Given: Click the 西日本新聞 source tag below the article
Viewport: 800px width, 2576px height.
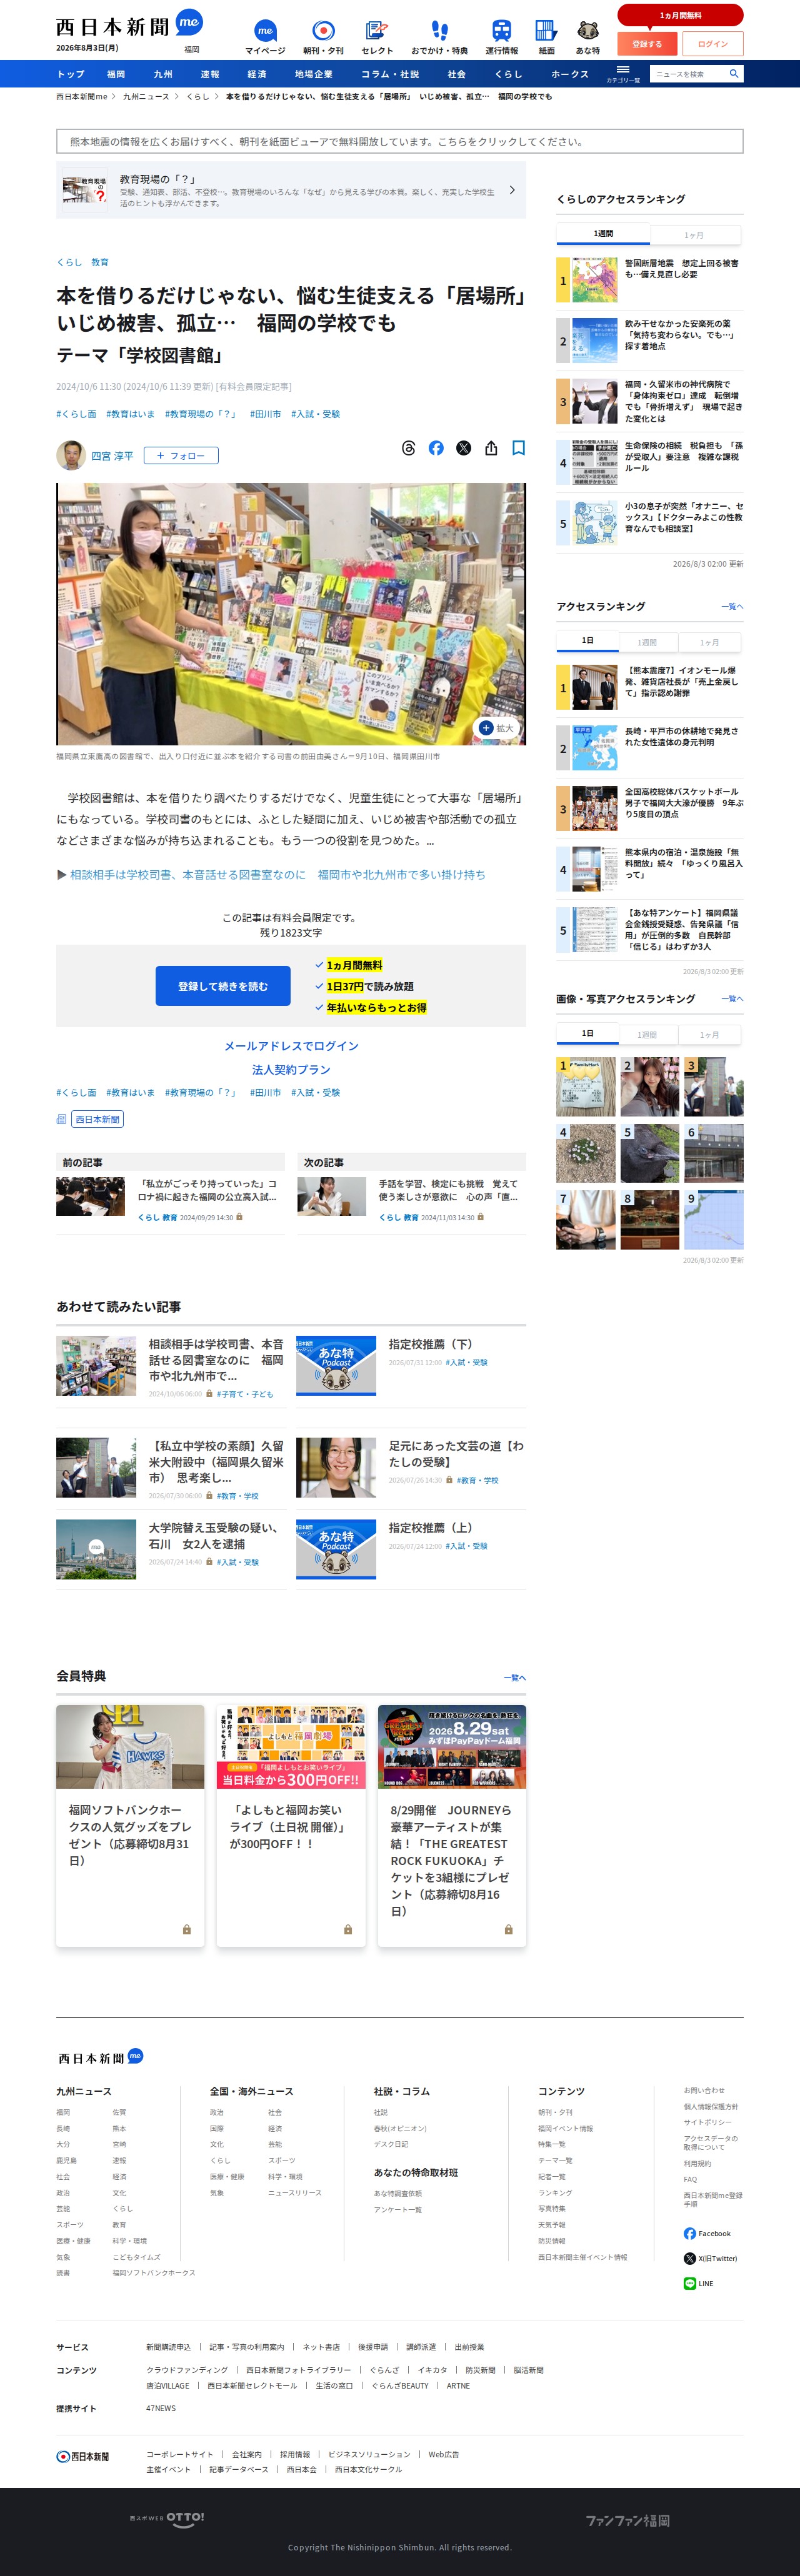Looking at the screenshot, I should click(97, 1119).
